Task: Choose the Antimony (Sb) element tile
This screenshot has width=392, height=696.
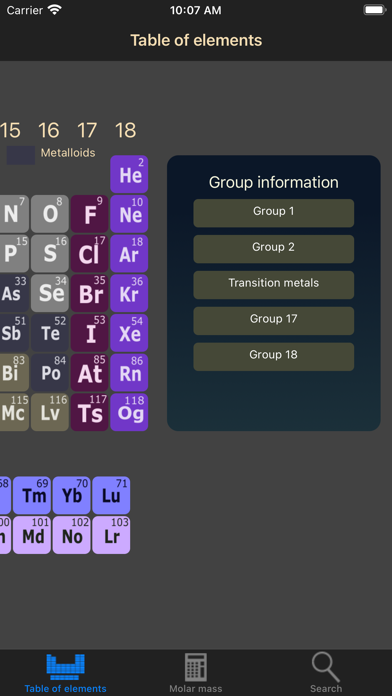Action: pyautogui.click(x=14, y=333)
